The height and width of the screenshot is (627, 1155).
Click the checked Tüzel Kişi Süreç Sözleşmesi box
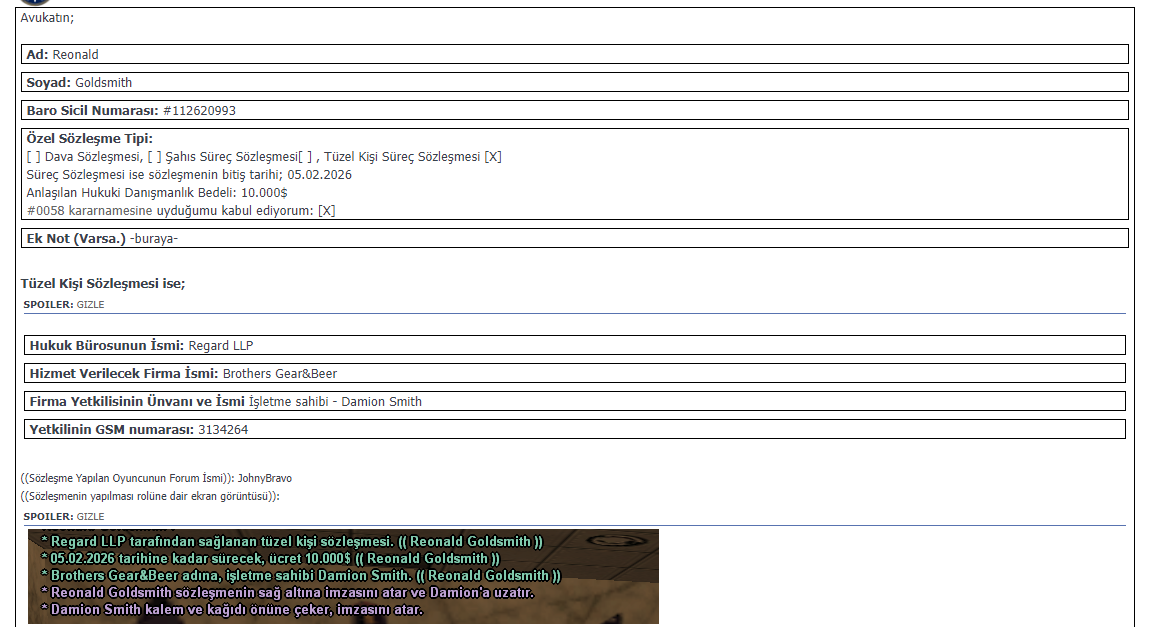pos(493,157)
